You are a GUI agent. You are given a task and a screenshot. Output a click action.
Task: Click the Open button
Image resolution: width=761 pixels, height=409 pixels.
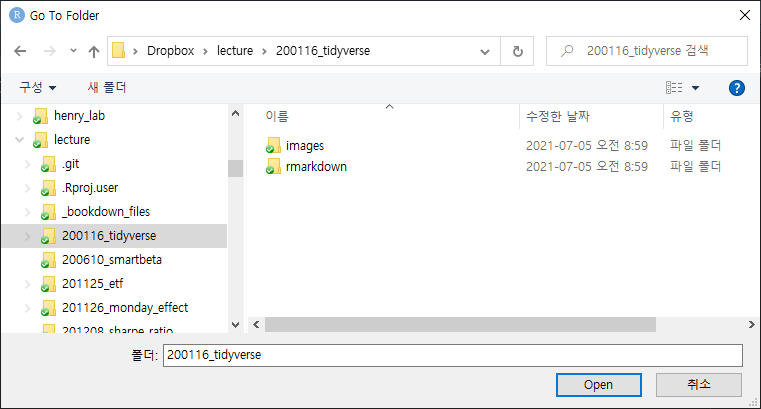(598, 385)
